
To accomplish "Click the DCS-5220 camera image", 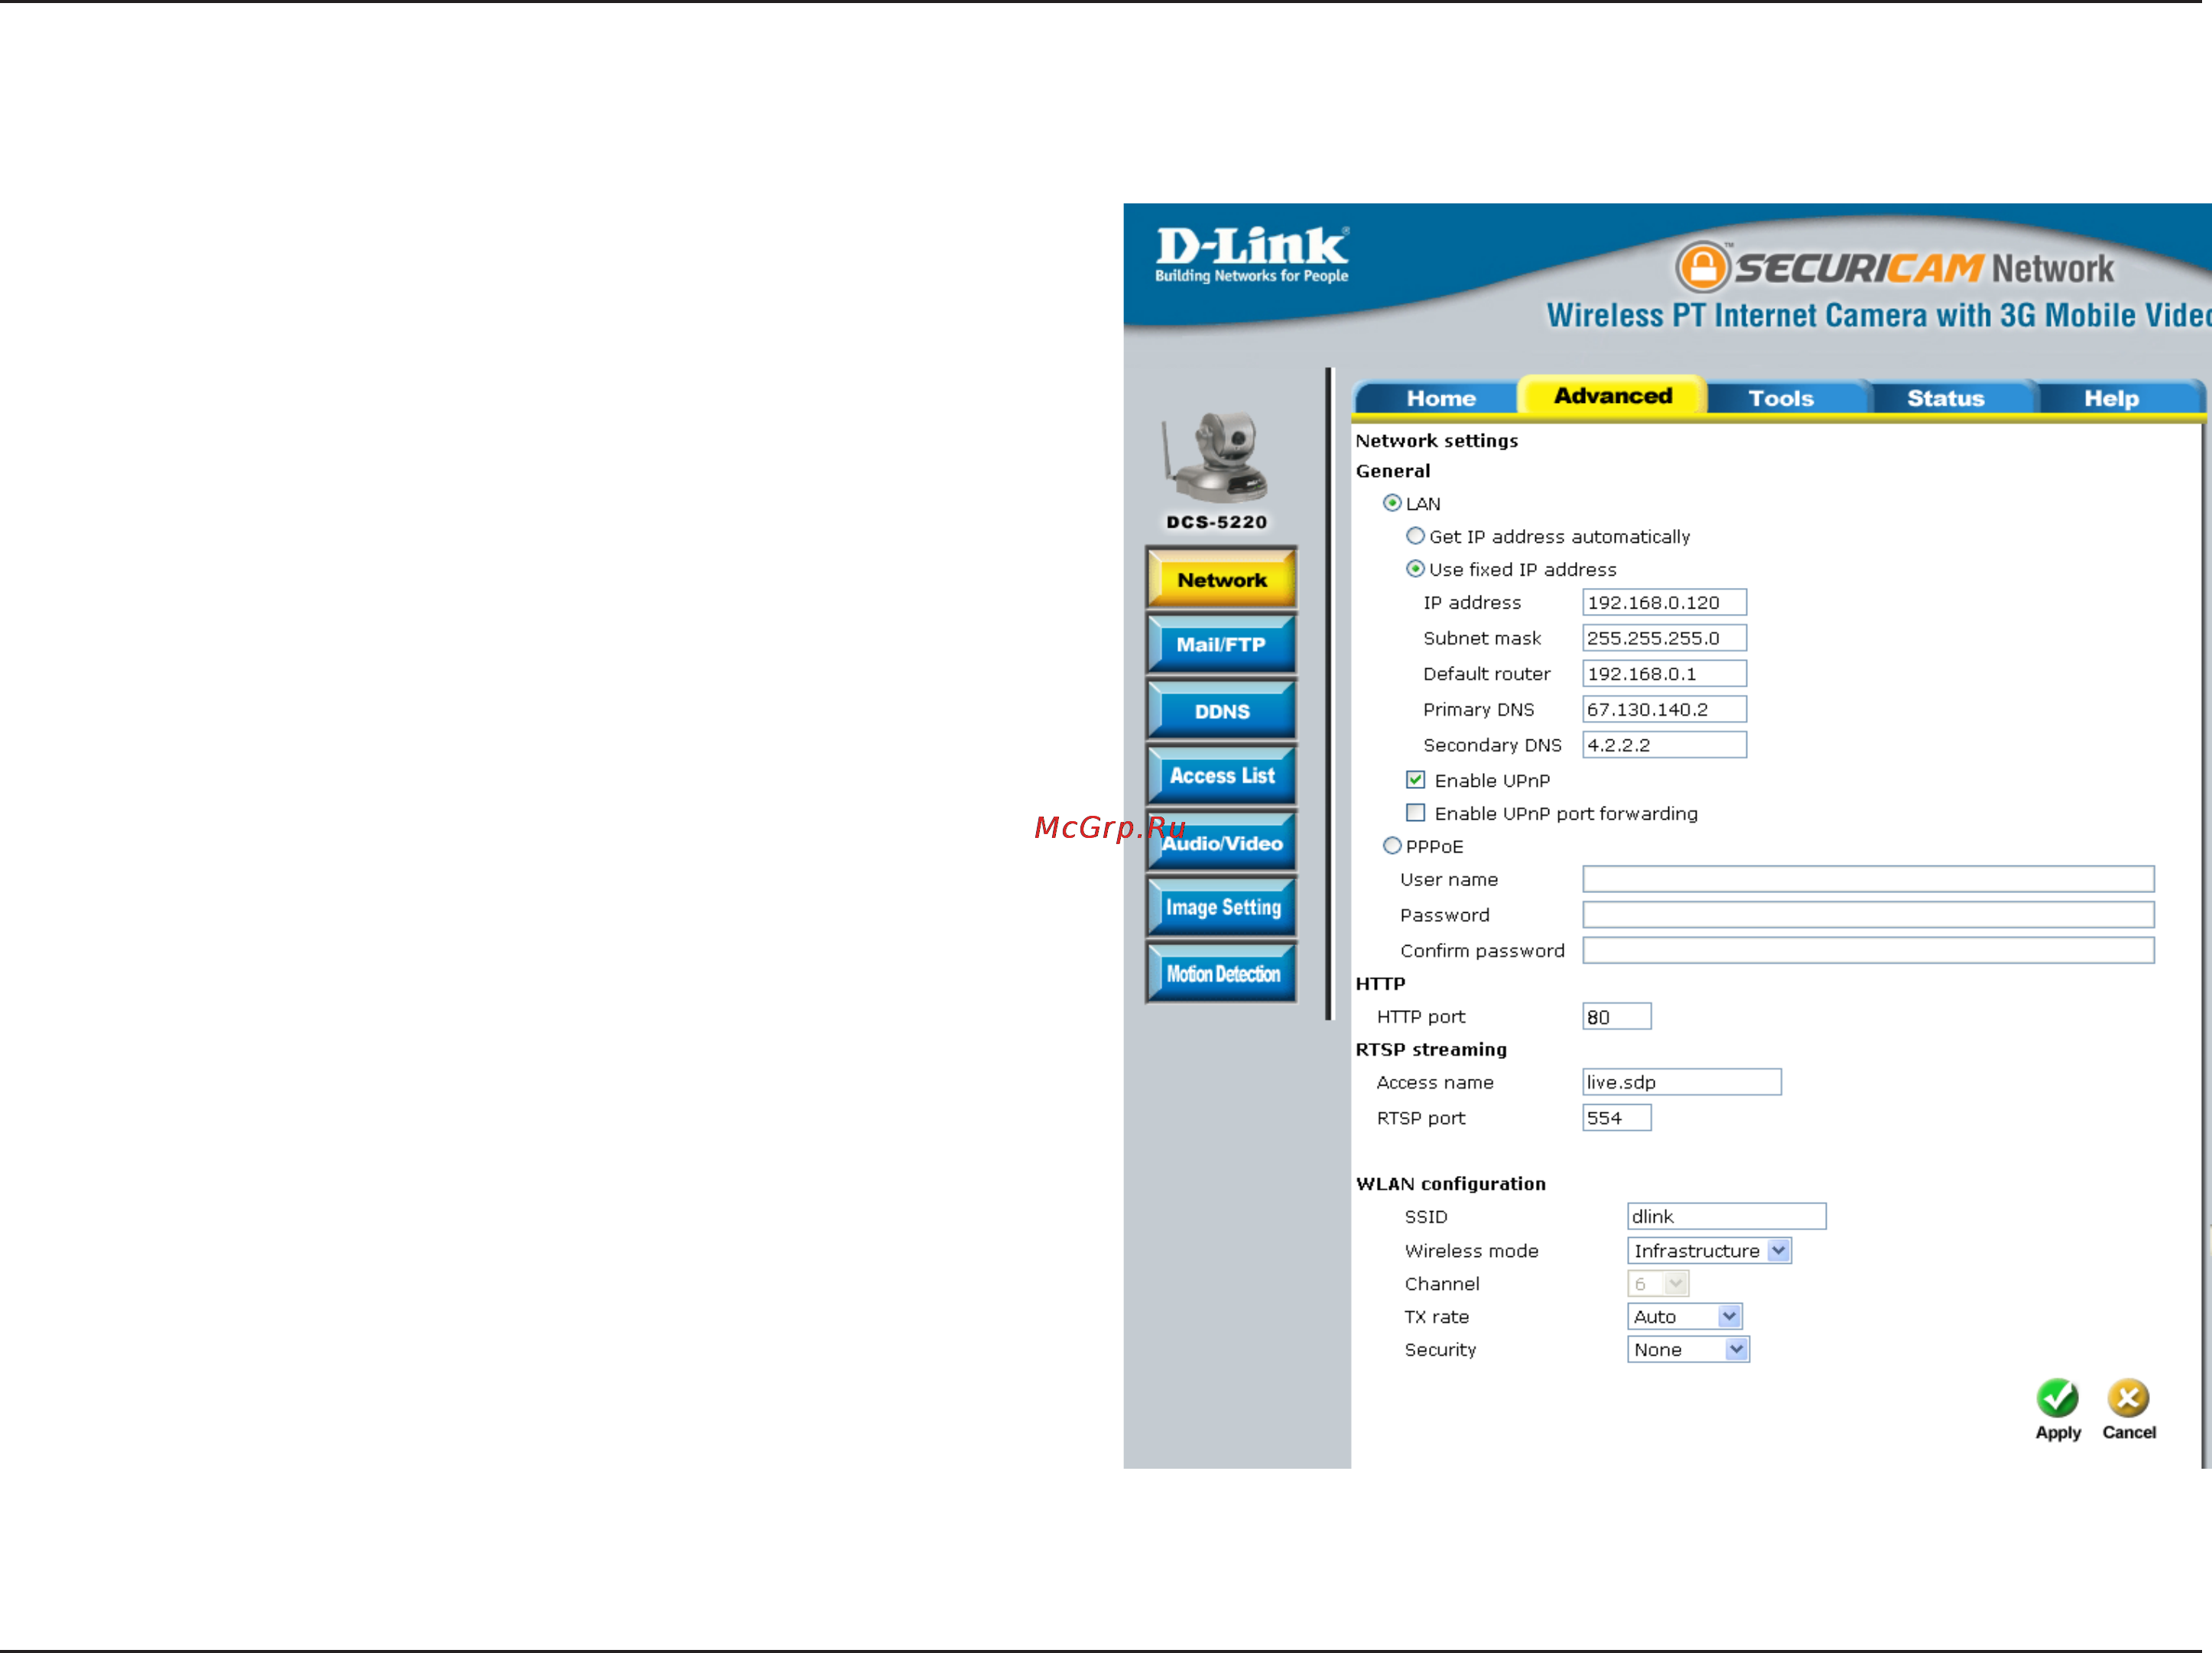I will click(x=1216, y=458).
